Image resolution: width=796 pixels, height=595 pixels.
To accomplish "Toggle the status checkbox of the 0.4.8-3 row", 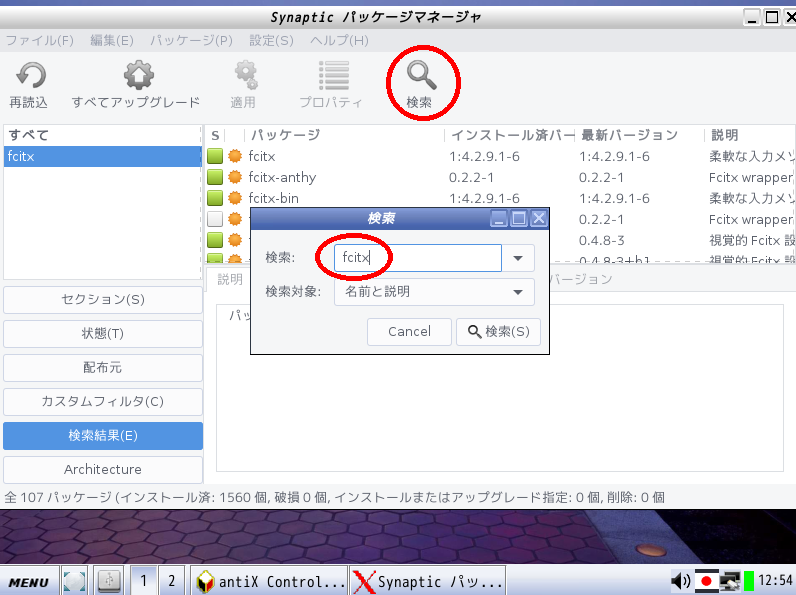I will point(215,240).
